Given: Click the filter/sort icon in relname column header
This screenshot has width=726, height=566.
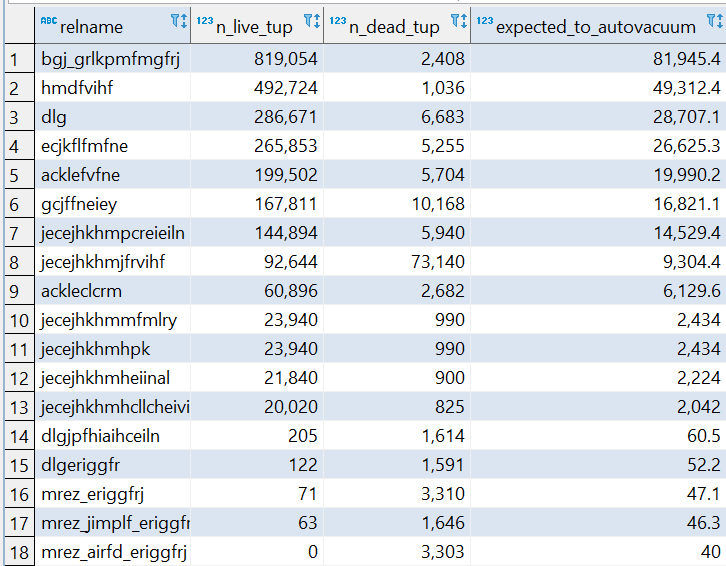Looking at the screenshot, I should [x=177, y=21].
